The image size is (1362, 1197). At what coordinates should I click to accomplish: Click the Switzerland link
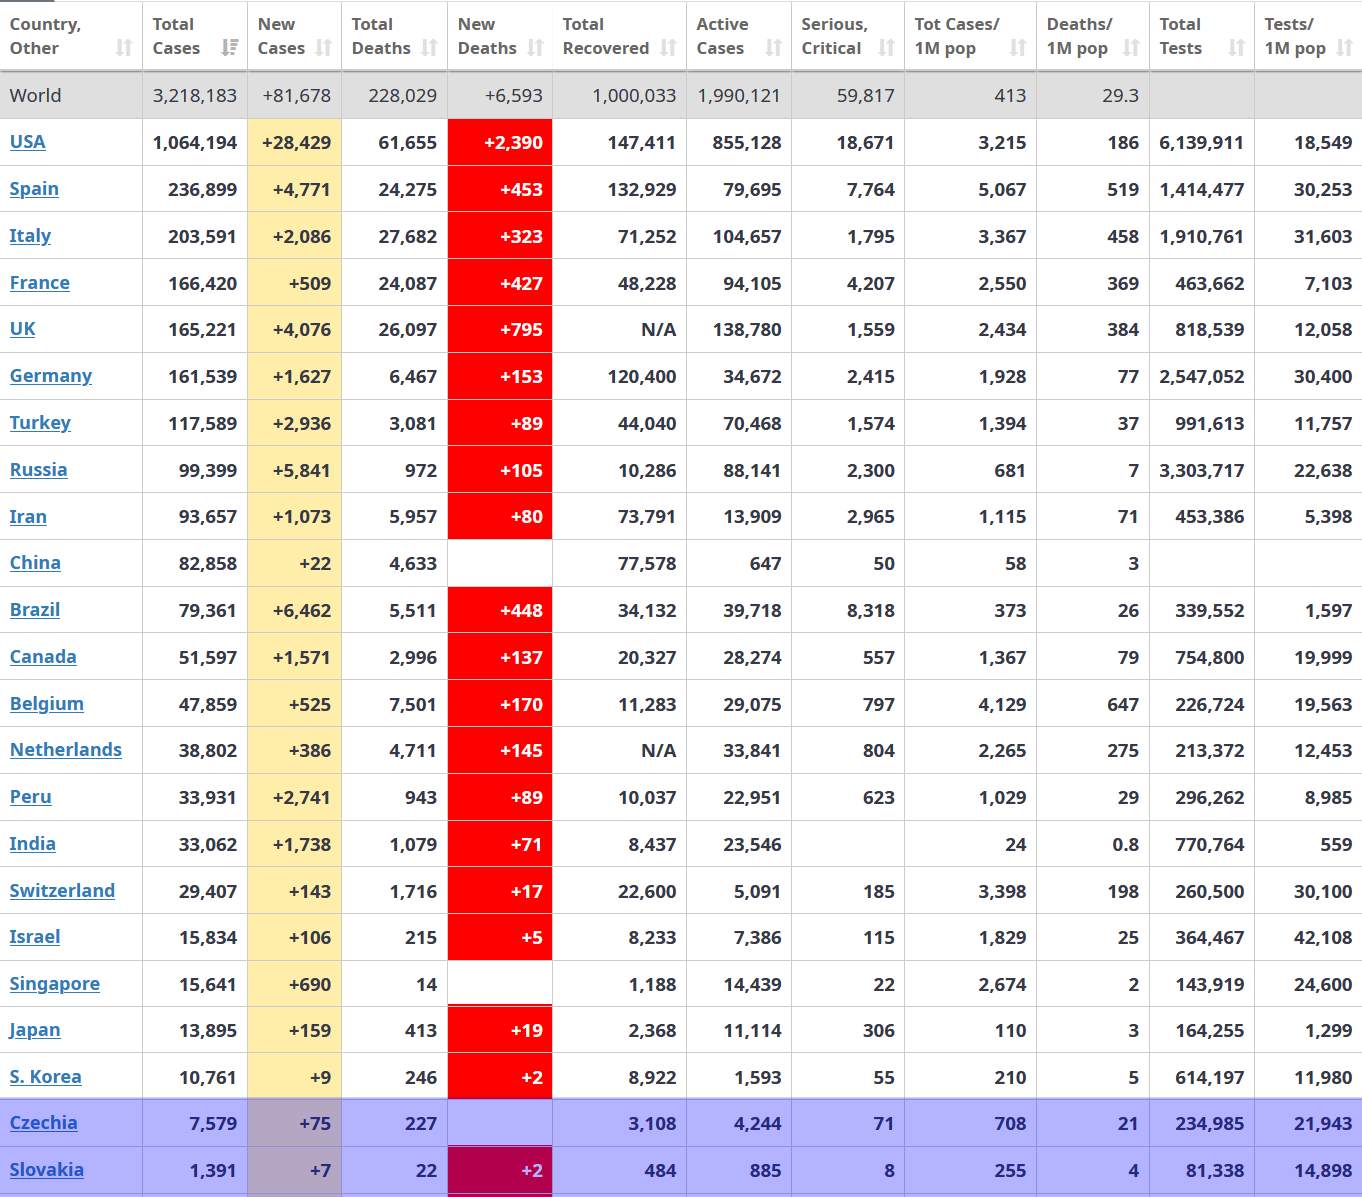(62, 891)
